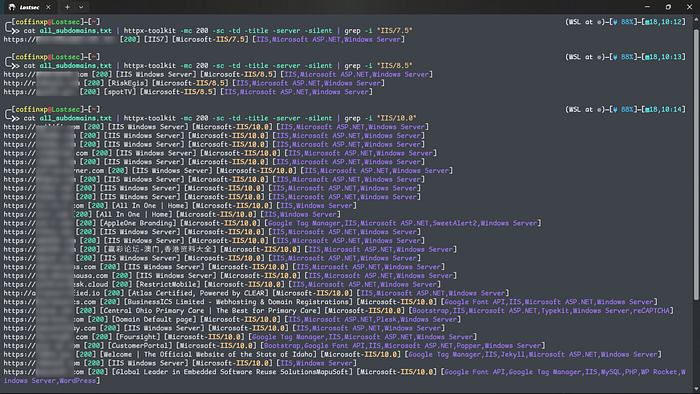Click the 10:12 prompt timestamp
Image resolution: width=700 pixels, height=394 pixels.
pyautogui.click(x=672, y=22)
